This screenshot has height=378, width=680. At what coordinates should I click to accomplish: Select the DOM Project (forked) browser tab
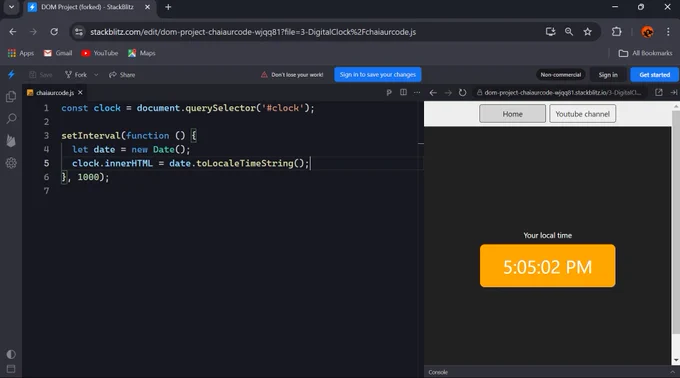click(x=89, y=7)
